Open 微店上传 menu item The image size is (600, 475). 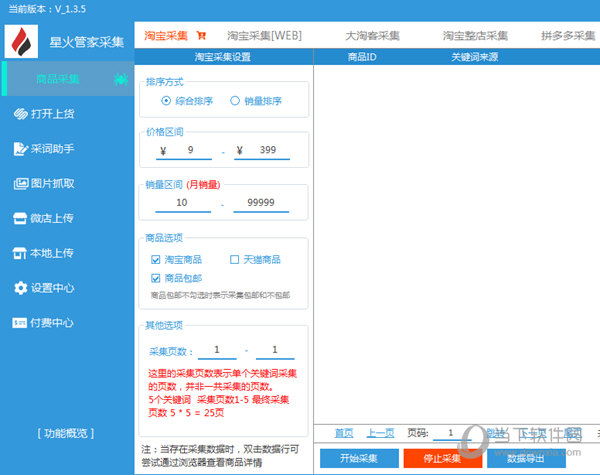click(x=52, y=219)
